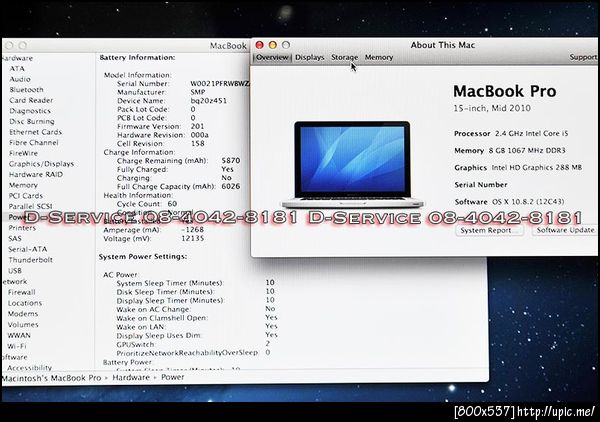Select Thunderbolt in the sidebar
The image size is (600, 422).
tap(31, 260)
